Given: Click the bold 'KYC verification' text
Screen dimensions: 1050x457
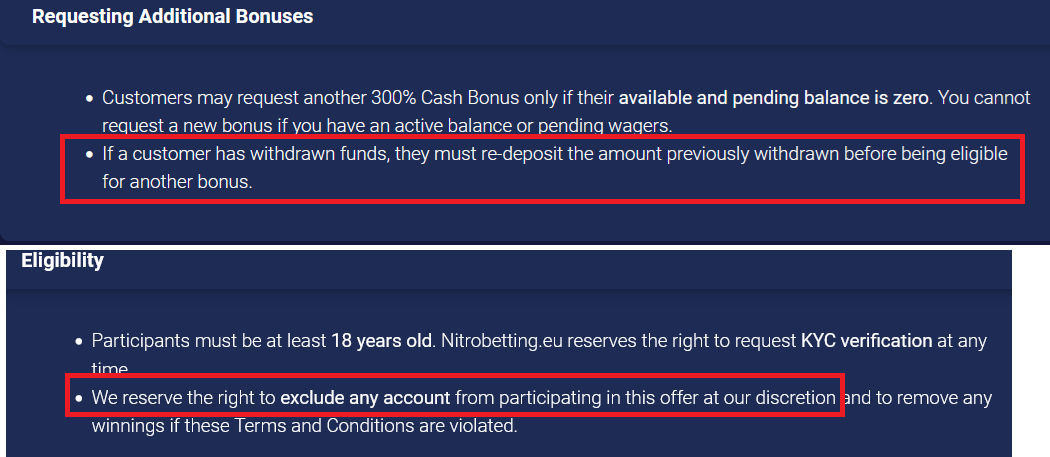Looking at the screenshot, I should (x=867, y=341).
